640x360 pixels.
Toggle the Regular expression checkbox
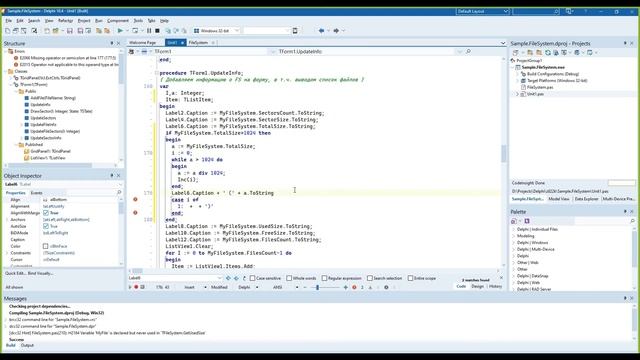(x=324, y=278)
